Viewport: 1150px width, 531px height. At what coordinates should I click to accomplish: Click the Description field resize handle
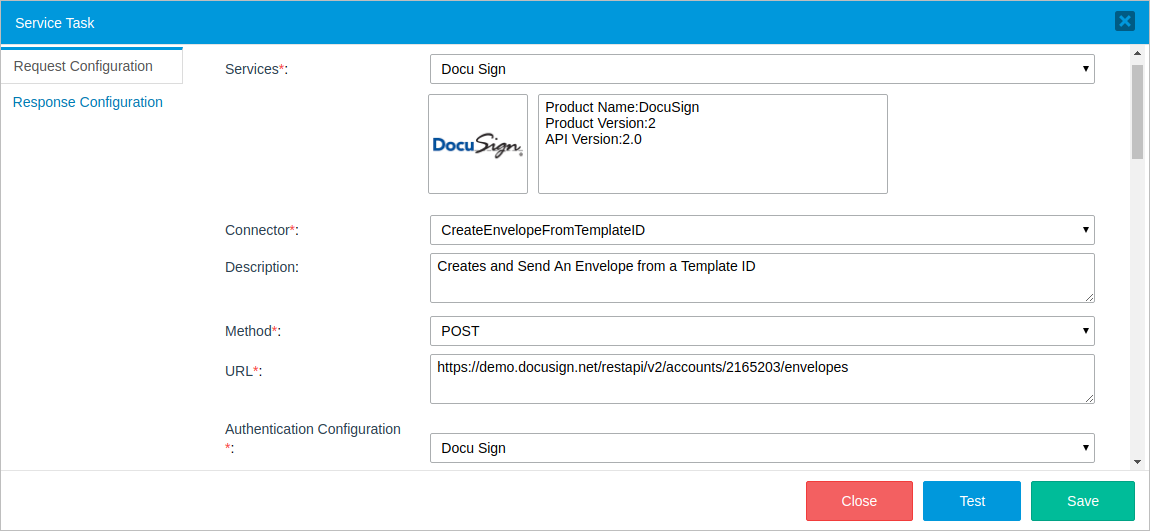(x=1089, y=296)
